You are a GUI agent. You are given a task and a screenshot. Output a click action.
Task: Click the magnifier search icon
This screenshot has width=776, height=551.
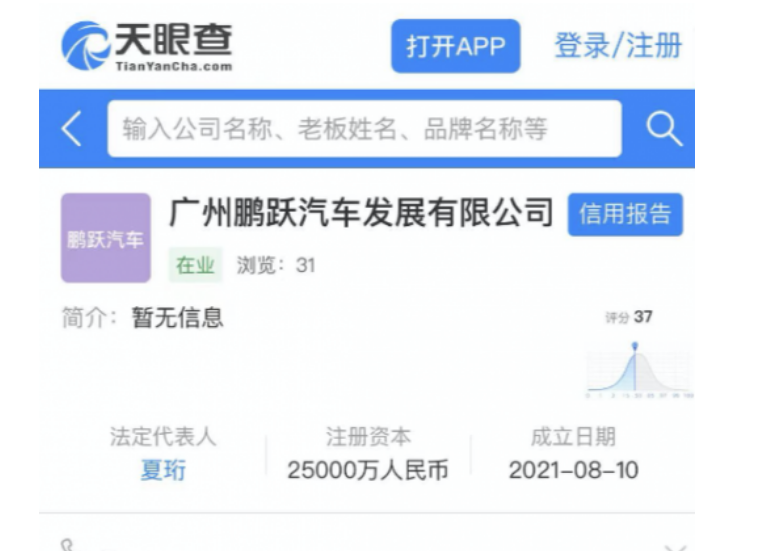(x=663, y=129)
